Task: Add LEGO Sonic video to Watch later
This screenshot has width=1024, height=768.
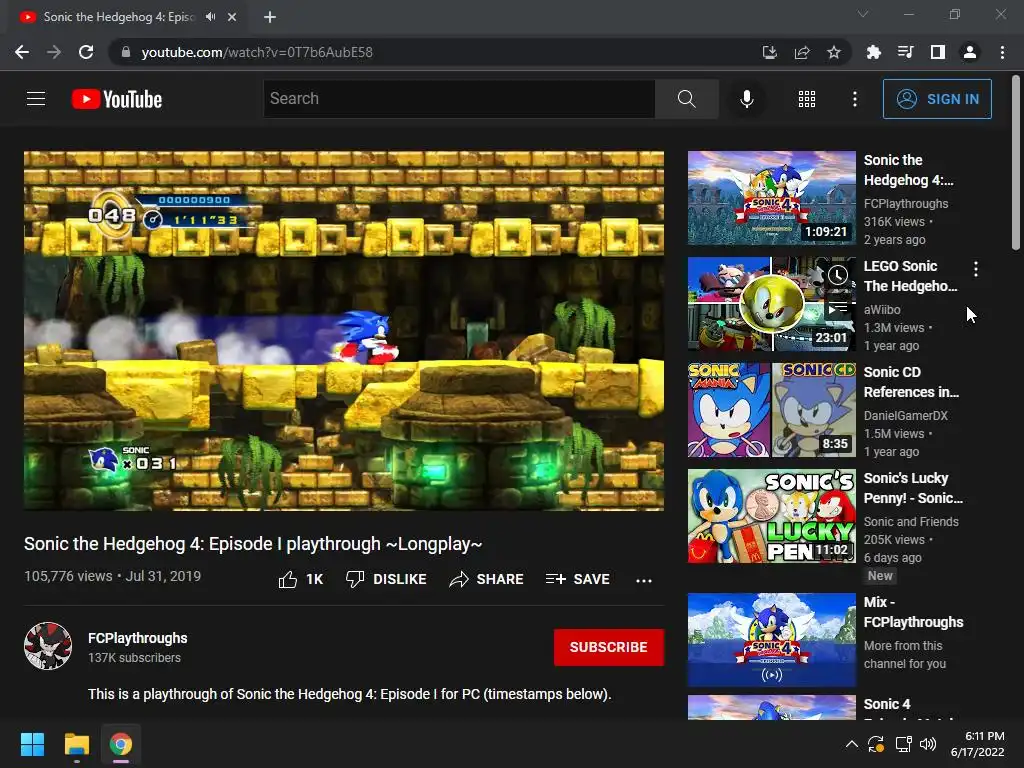Action: (x=838, y=276)
